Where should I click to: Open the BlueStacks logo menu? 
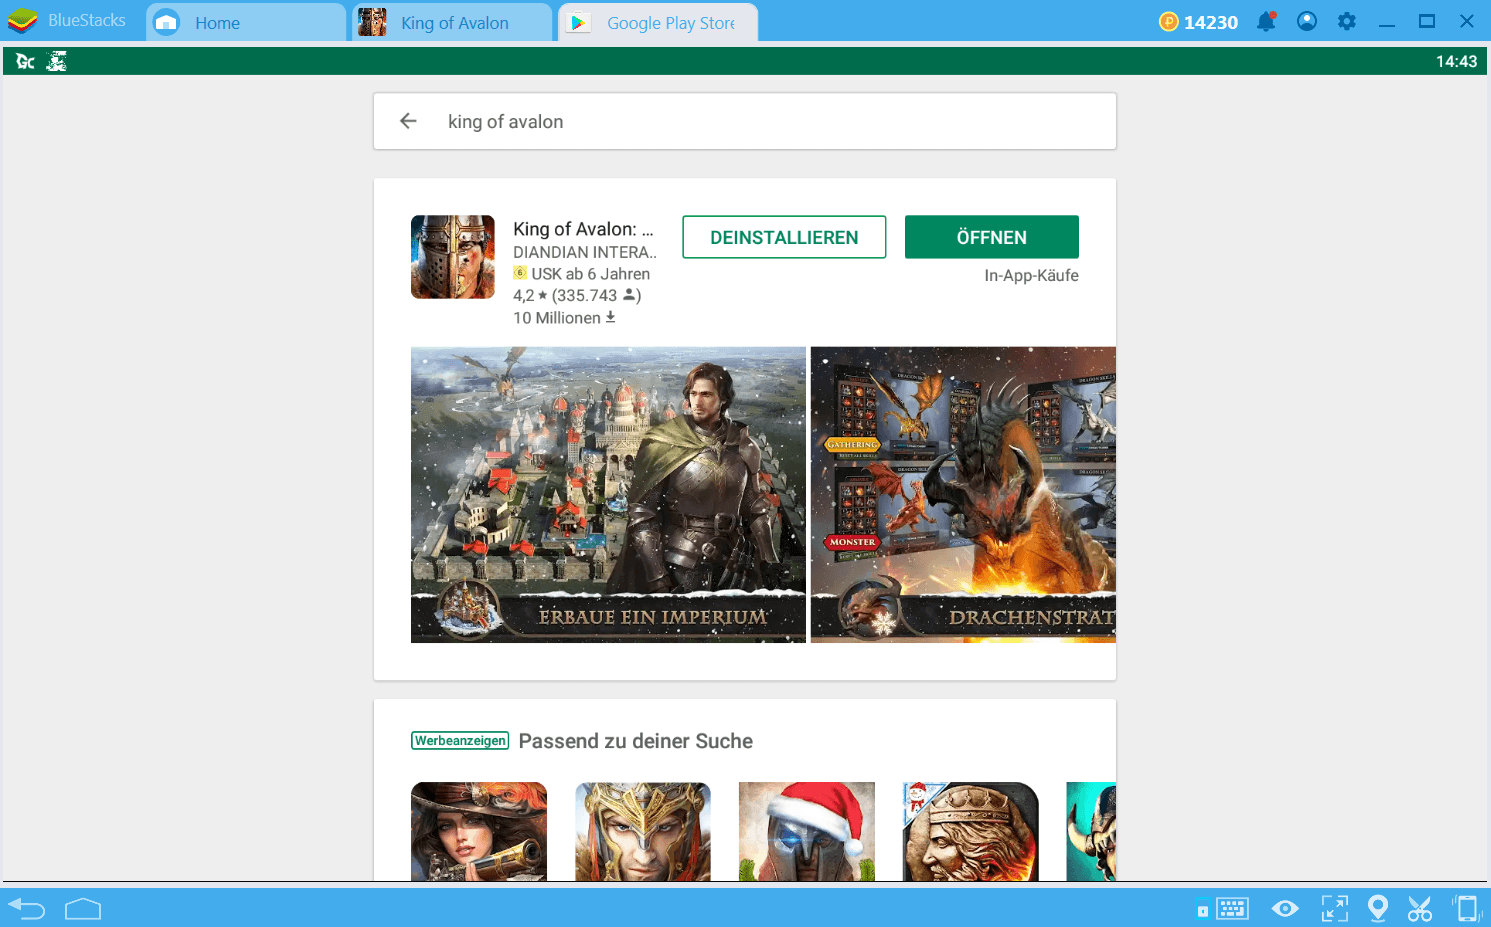22,21
